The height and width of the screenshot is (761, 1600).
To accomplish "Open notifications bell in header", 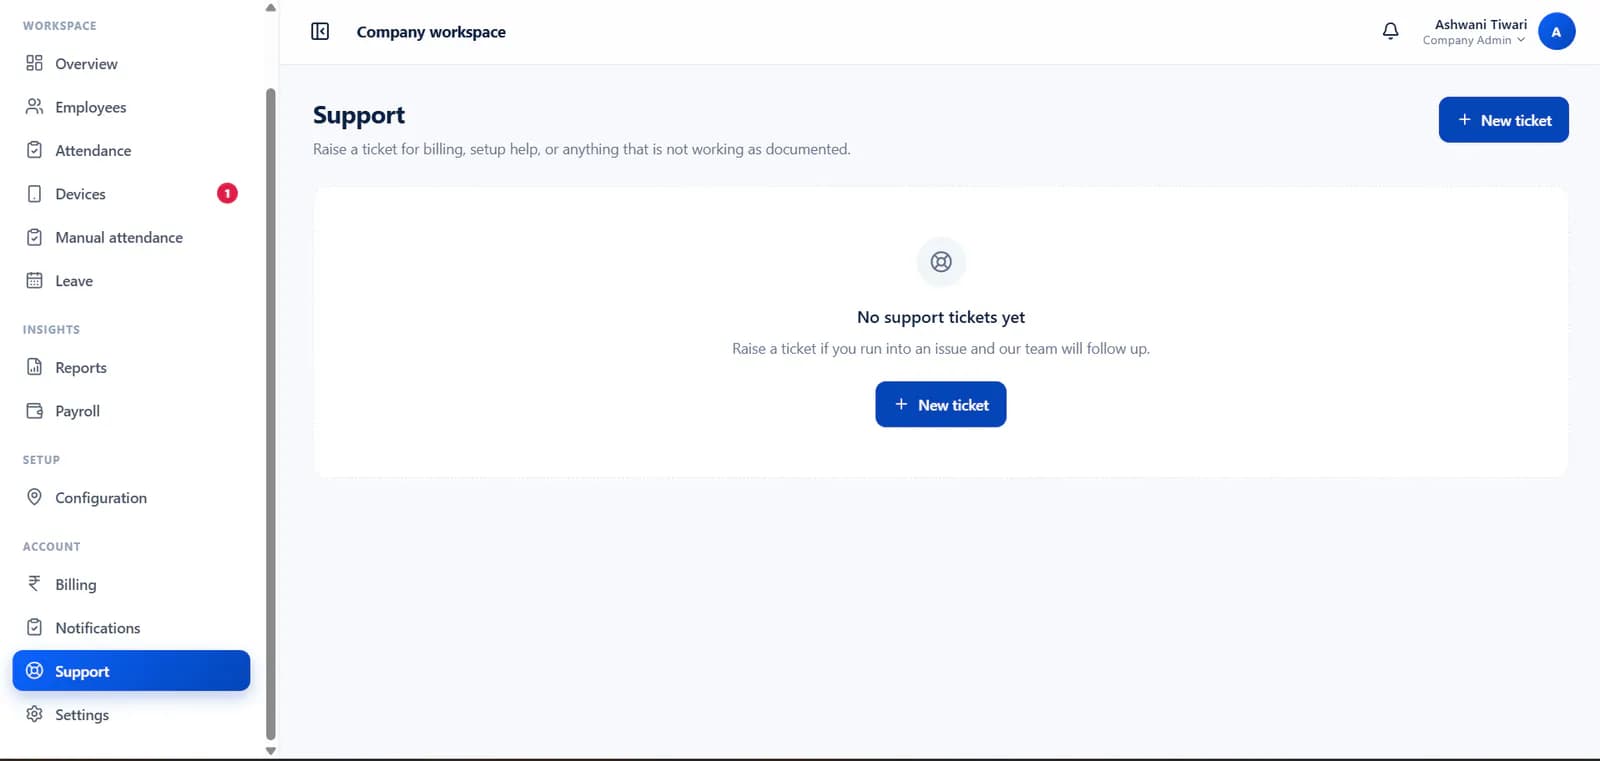I will [x=1390, y=32].
